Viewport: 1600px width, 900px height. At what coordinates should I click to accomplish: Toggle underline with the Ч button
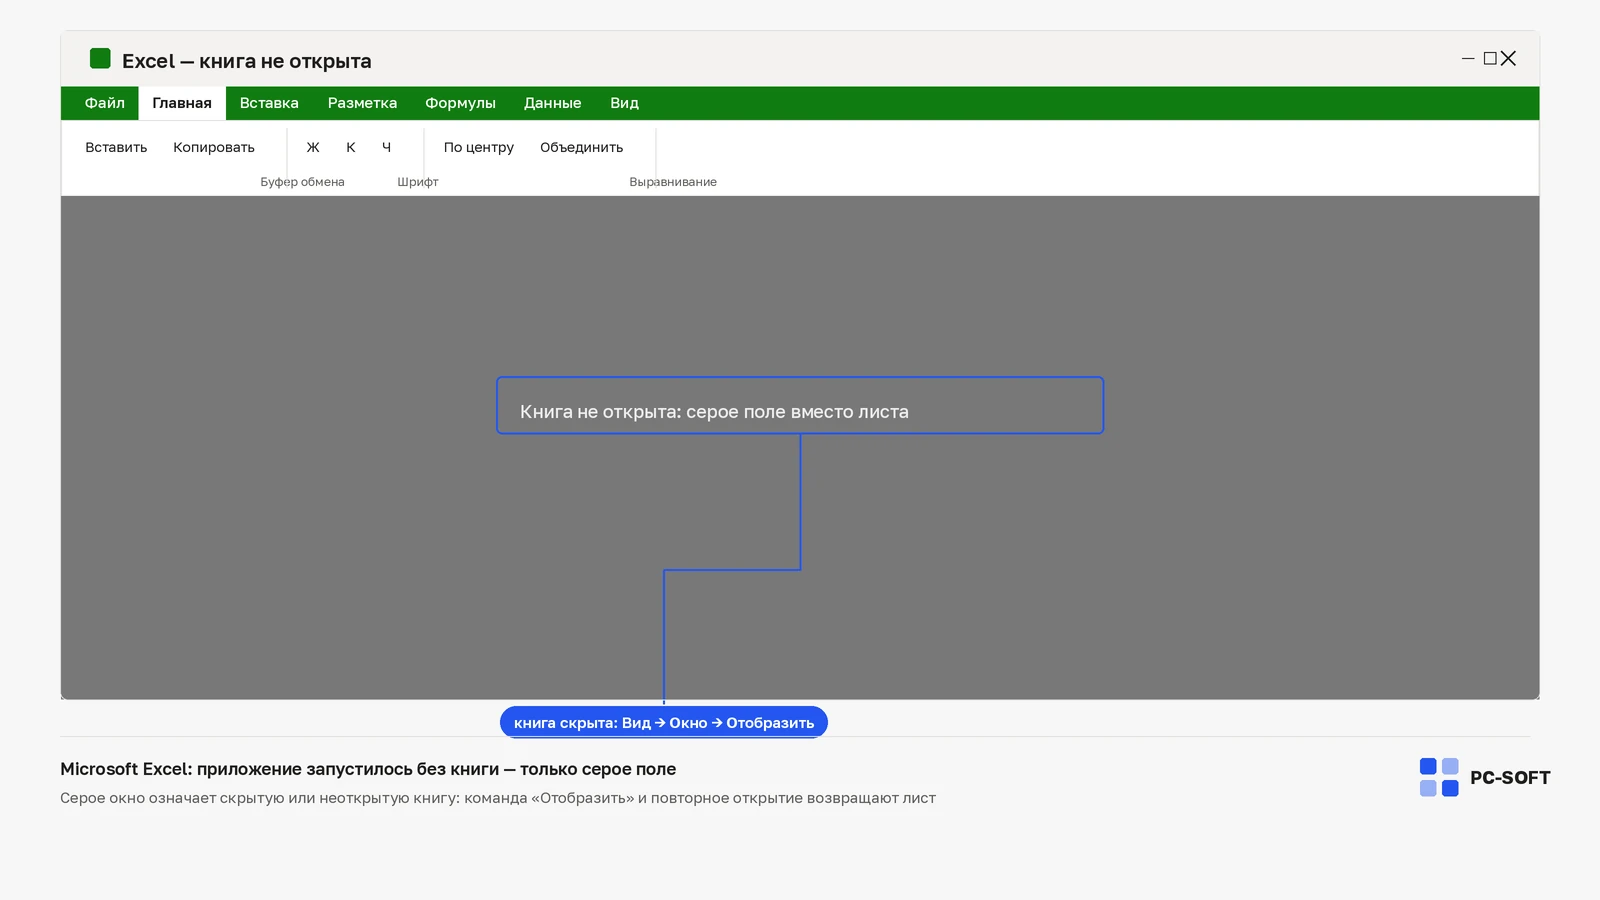coord(386,147)
